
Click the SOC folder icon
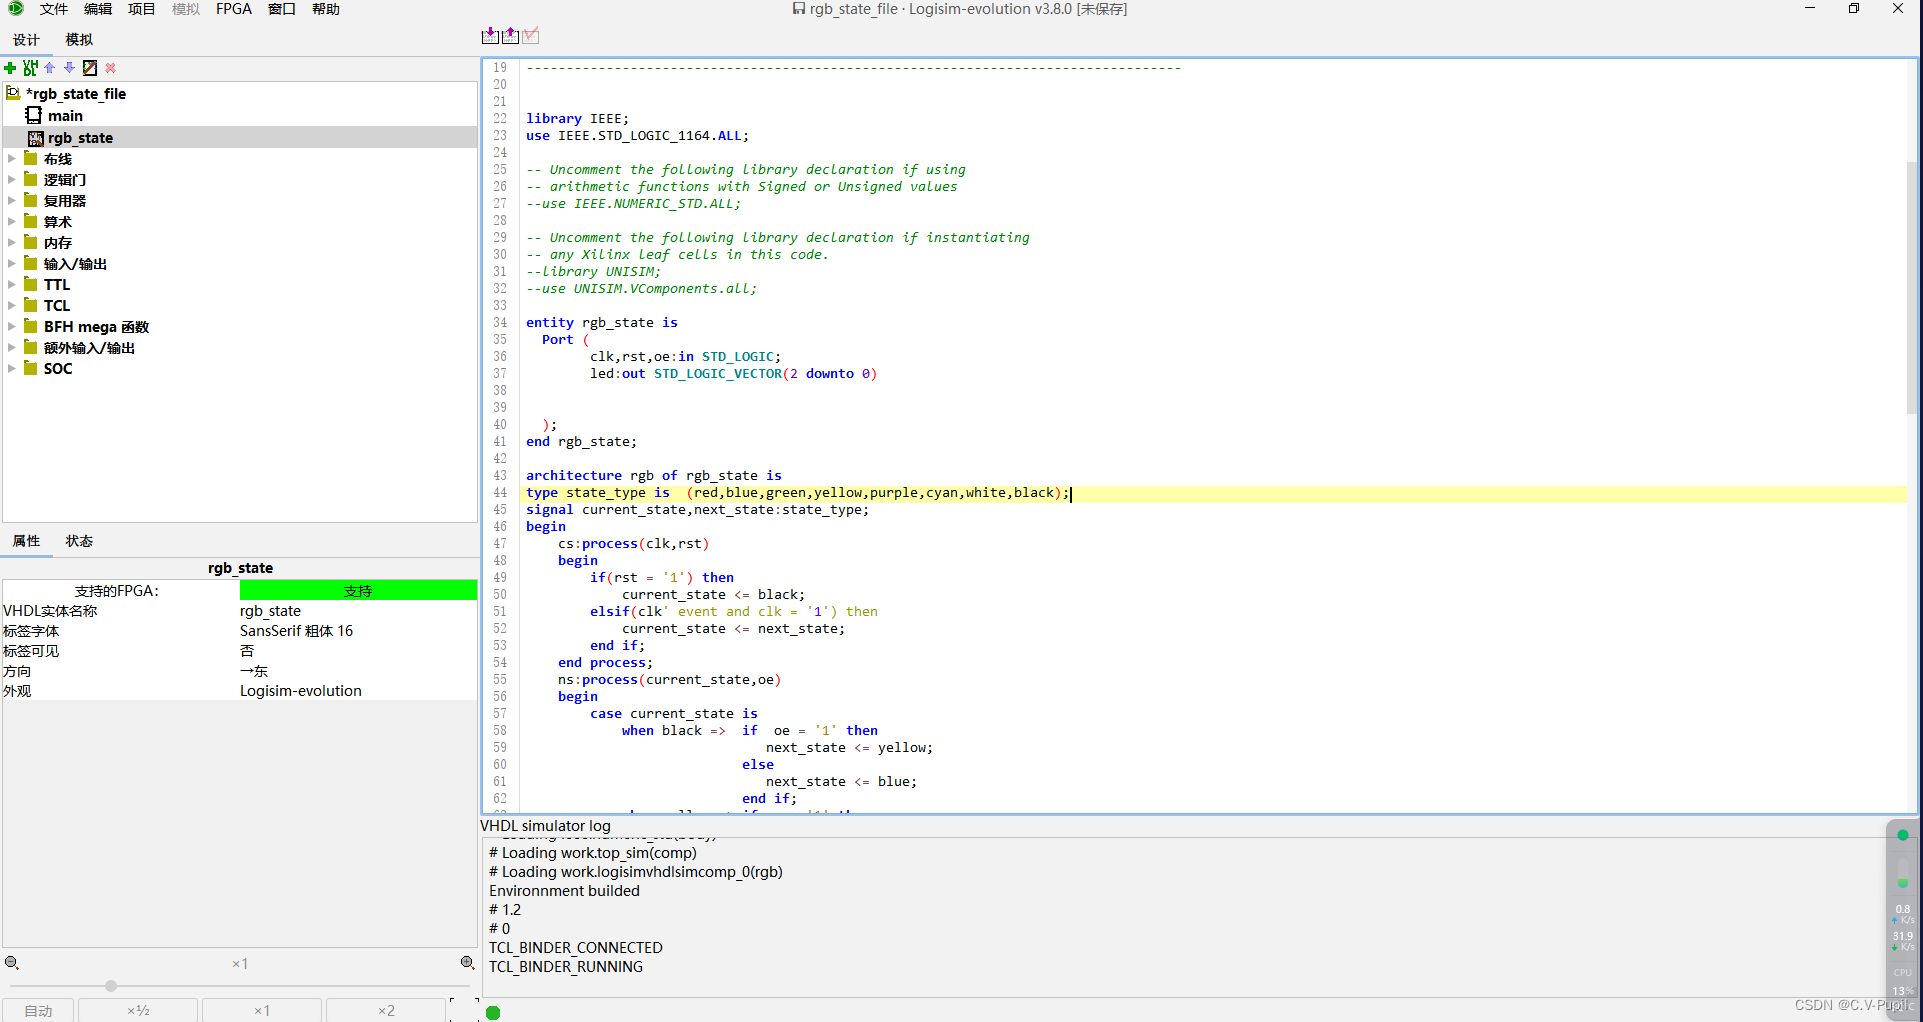(31, 368)
